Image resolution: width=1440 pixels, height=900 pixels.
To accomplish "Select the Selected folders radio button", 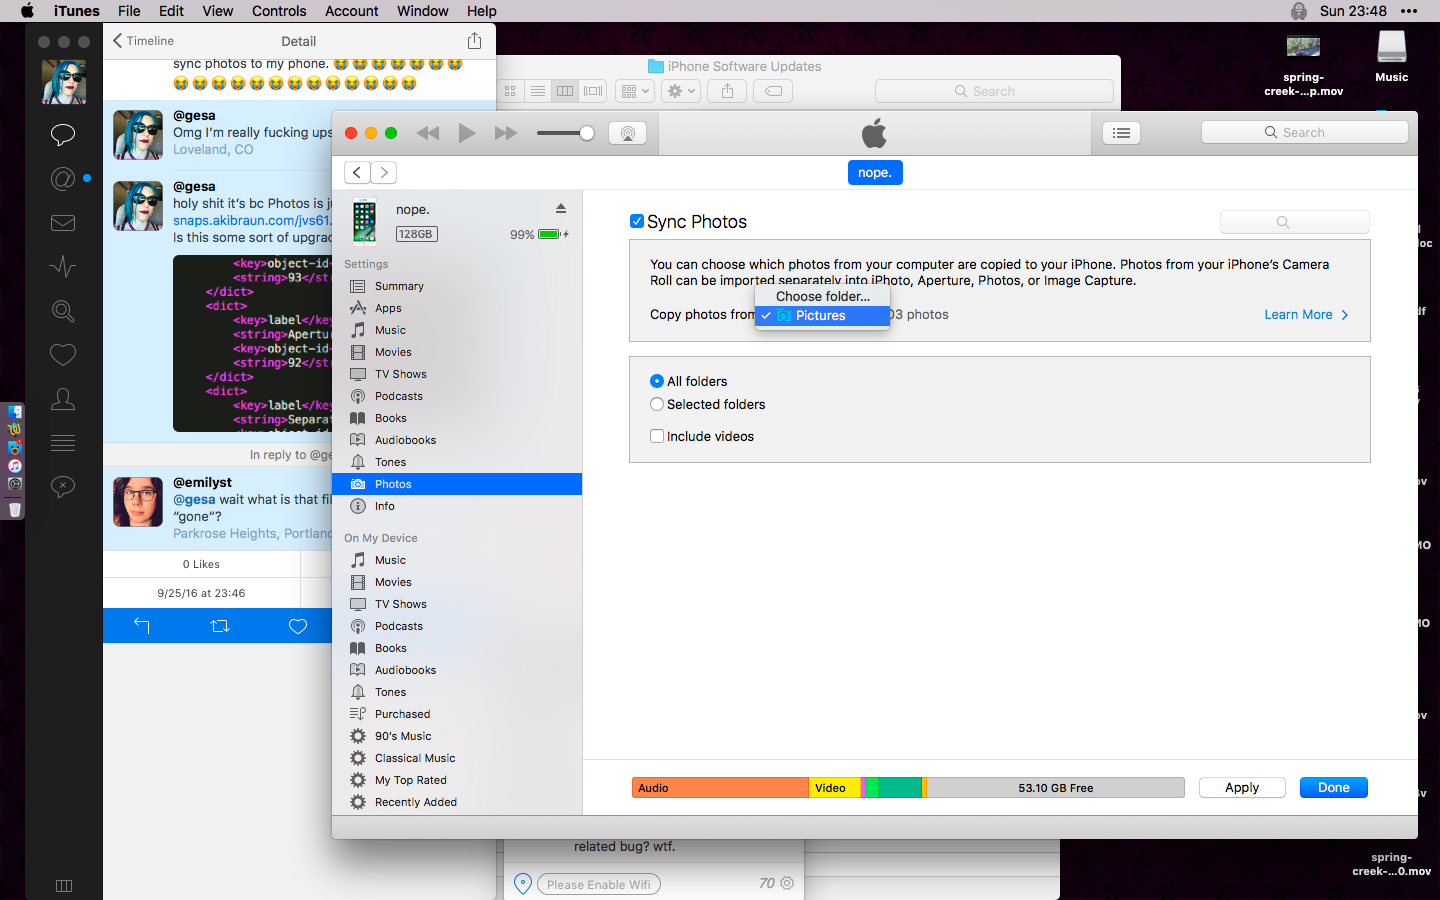I will coord(657,404).
